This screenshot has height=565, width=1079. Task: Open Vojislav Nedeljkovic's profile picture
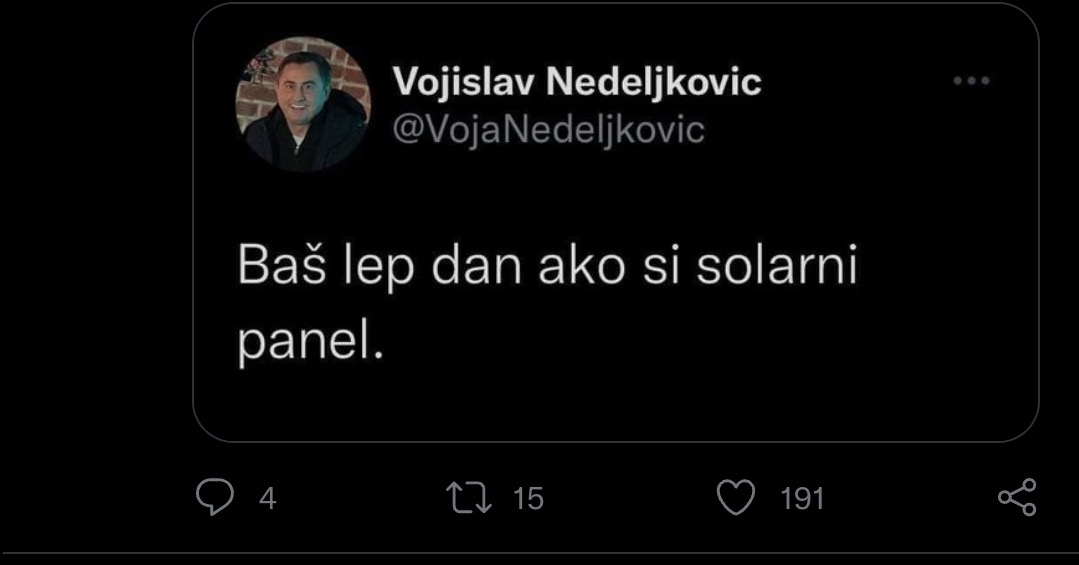pos(303,104)
